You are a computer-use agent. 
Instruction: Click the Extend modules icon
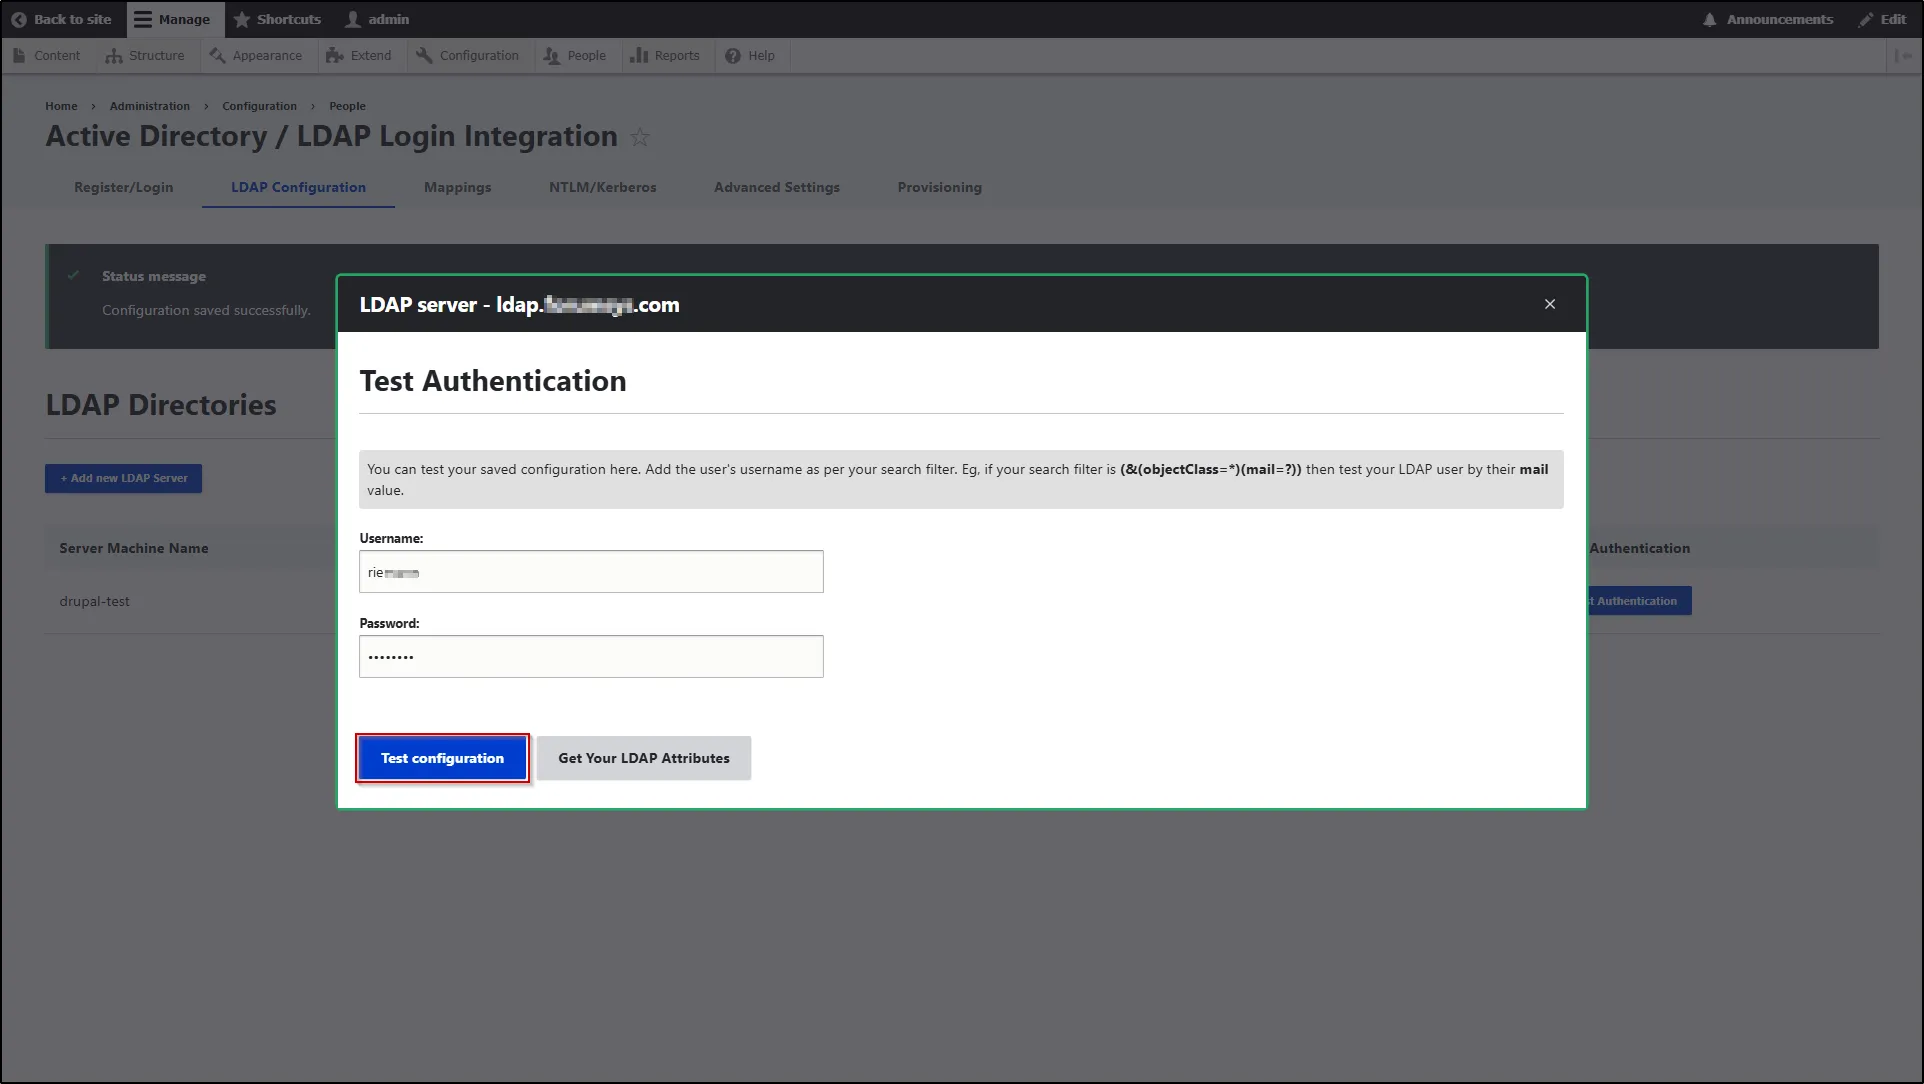coord(335,56)
